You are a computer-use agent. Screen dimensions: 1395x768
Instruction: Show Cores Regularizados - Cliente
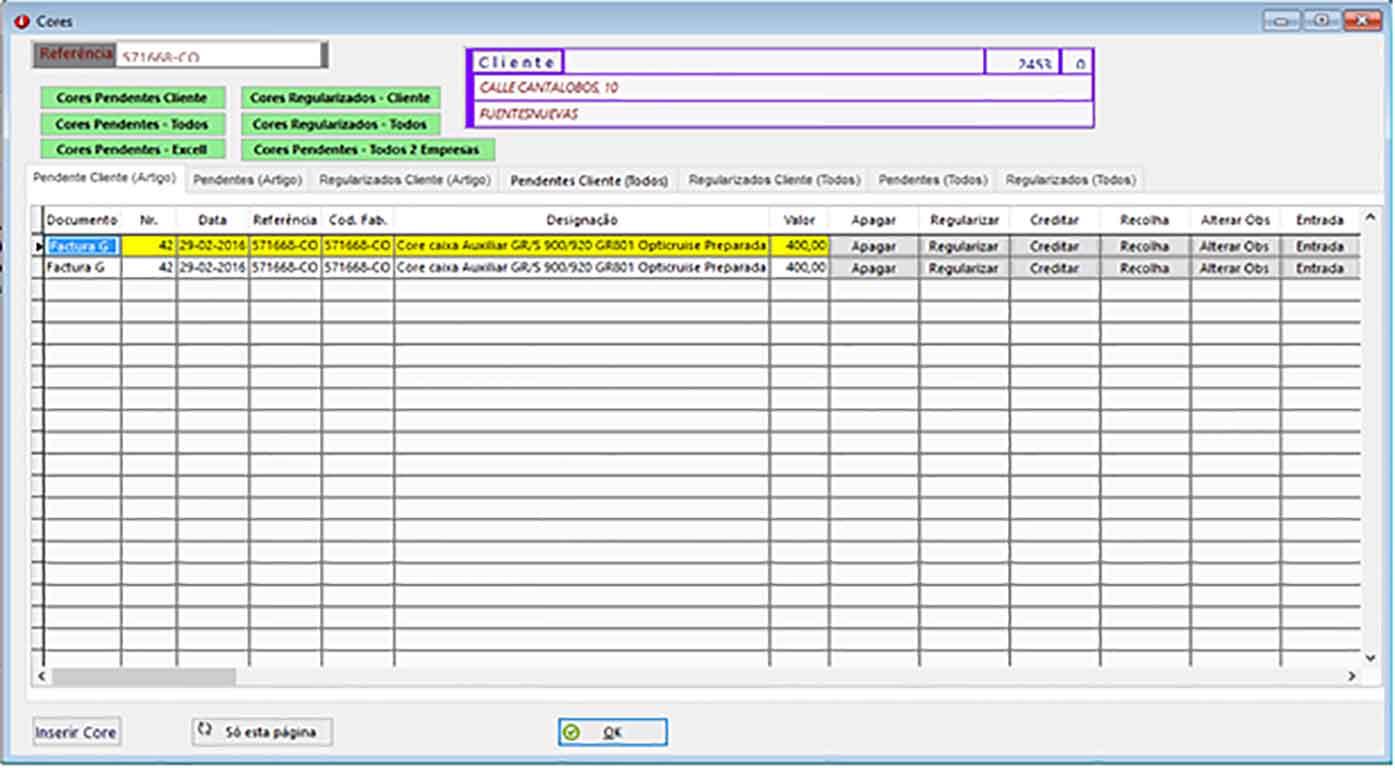pos(340,98)
